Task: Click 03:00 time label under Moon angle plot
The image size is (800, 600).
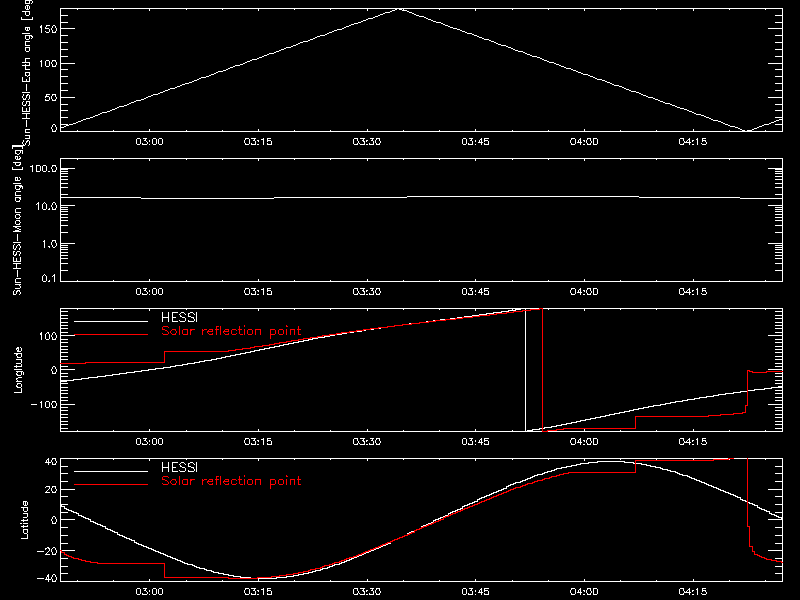Action: tap(149, 291)
